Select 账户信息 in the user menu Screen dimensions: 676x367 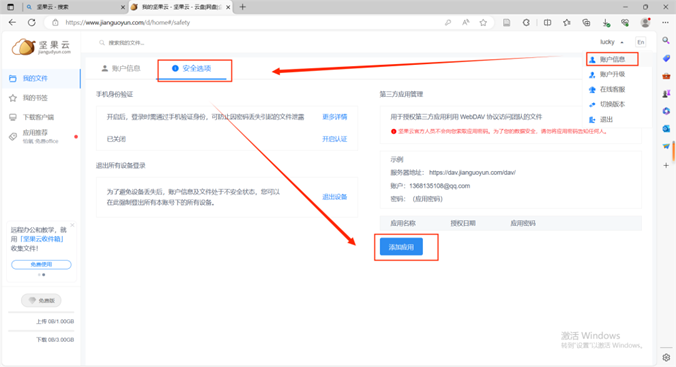pos(612,59)
